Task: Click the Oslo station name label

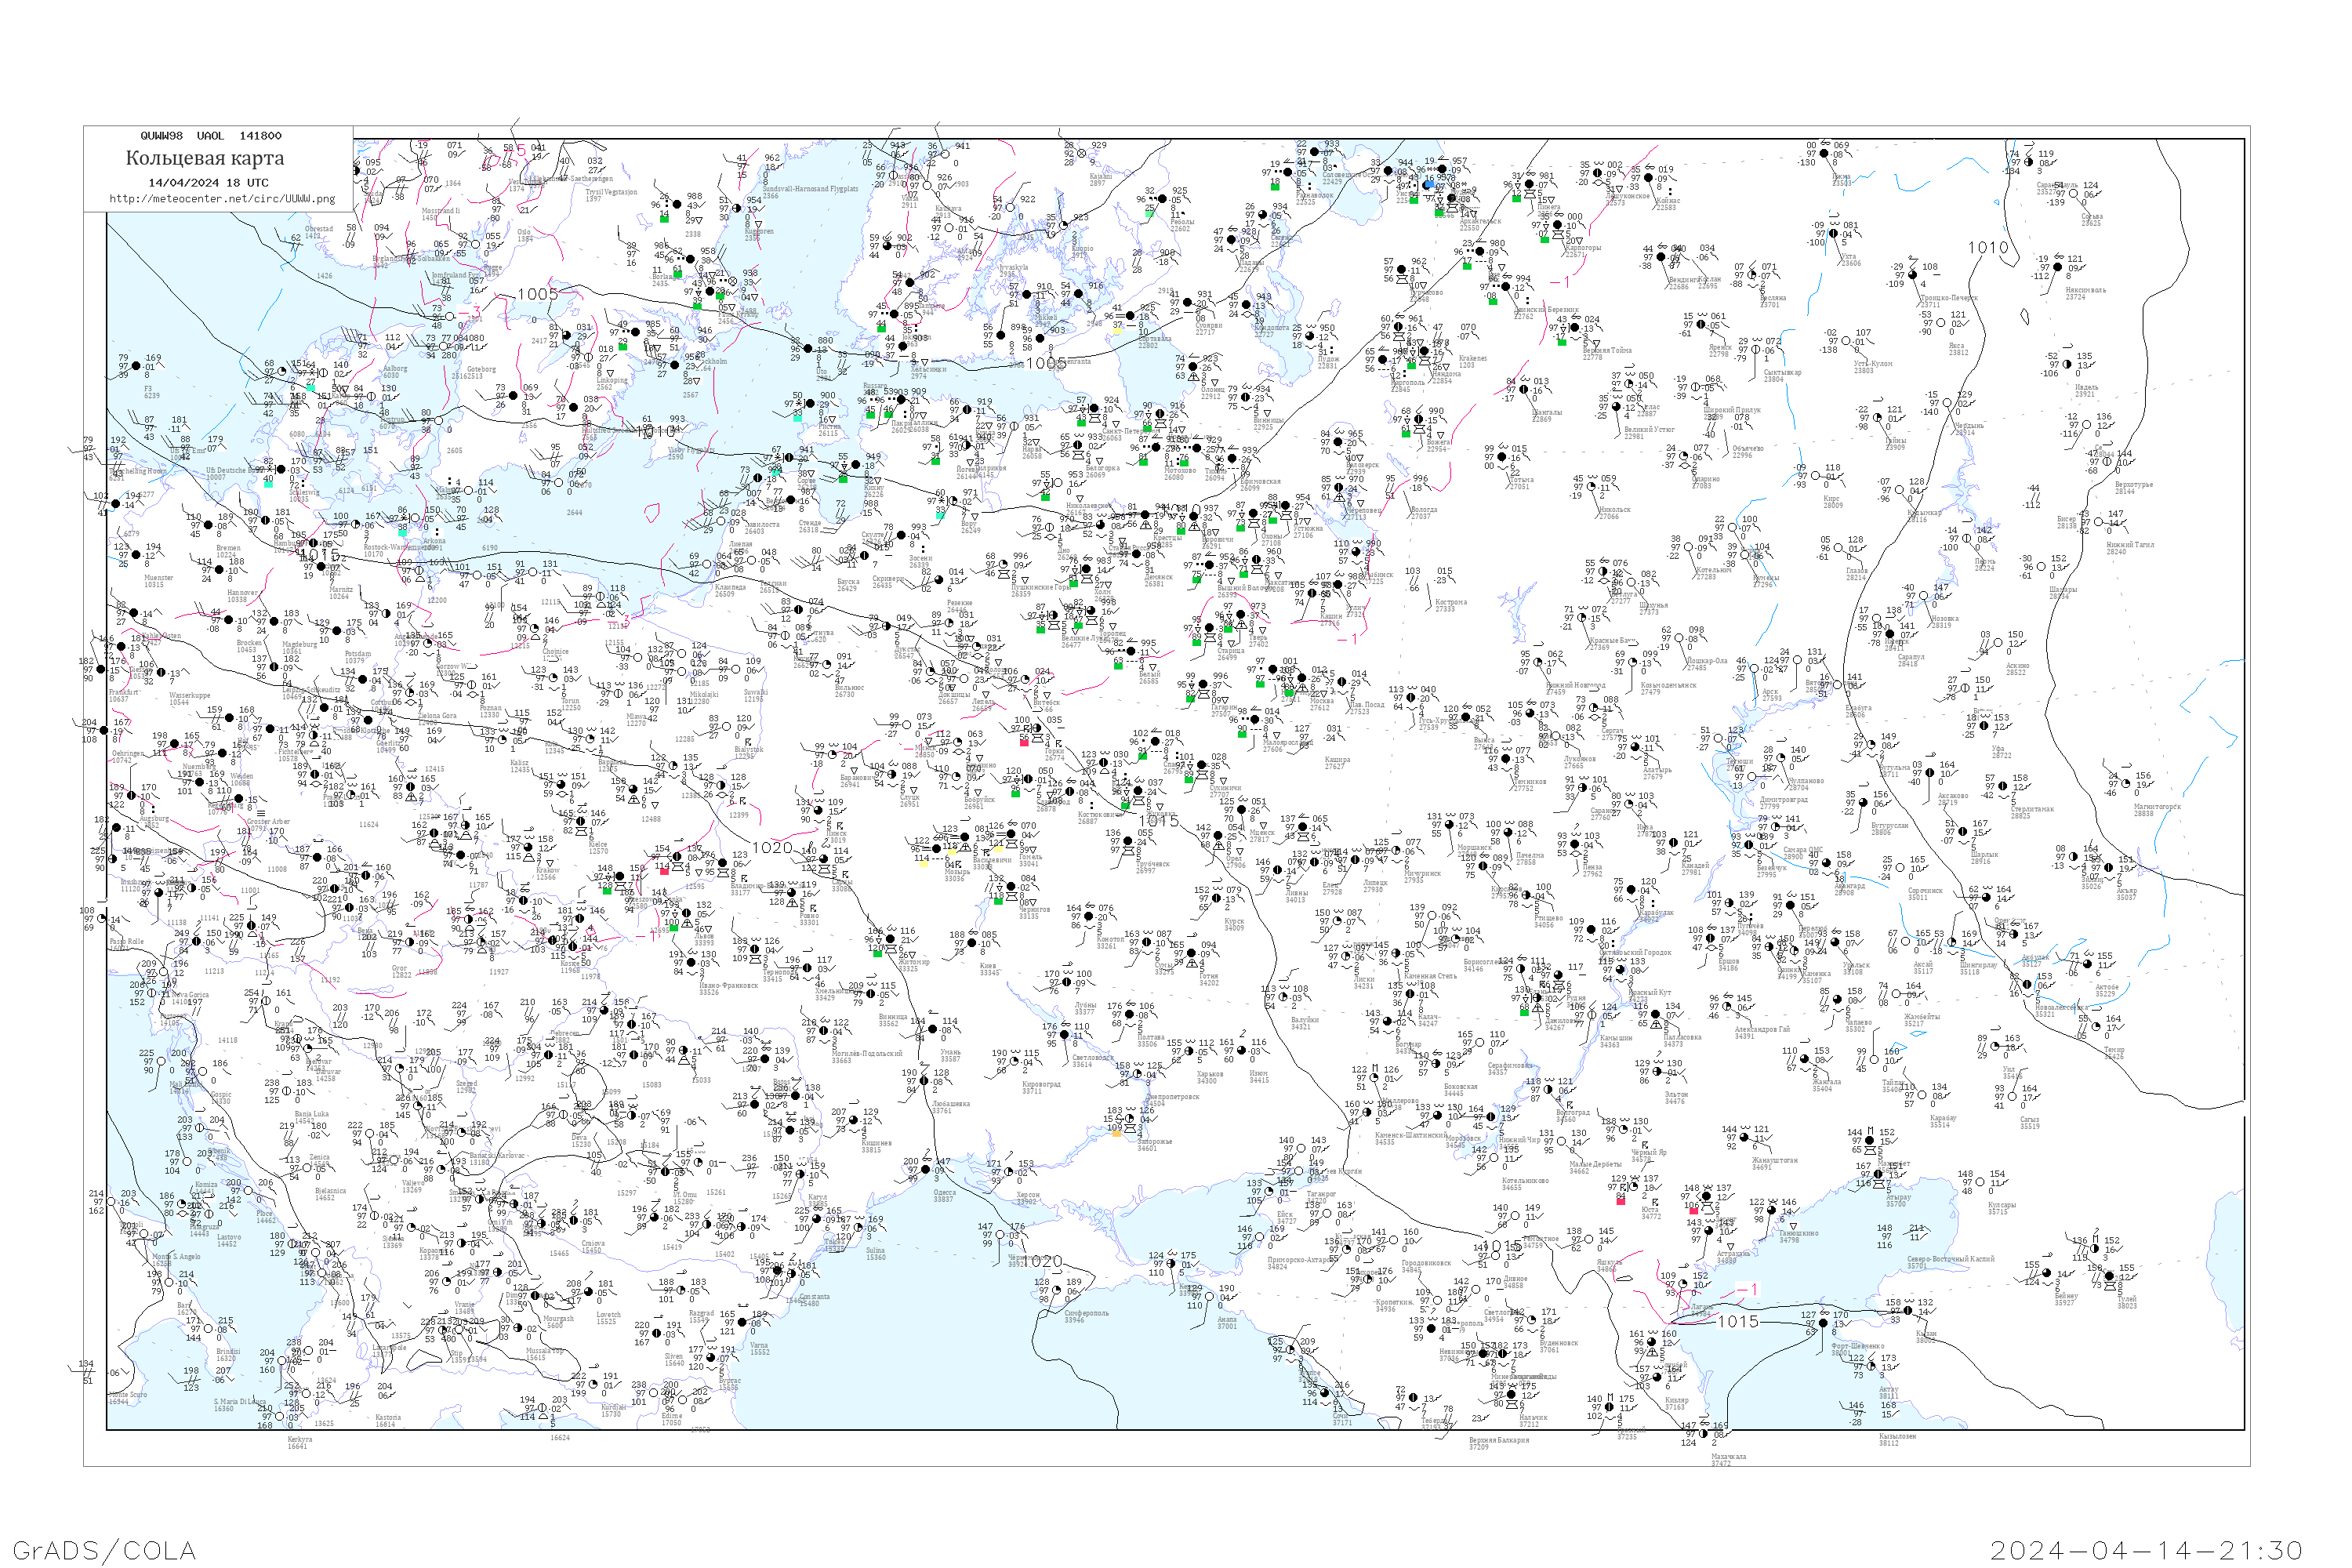Action: point(524,232)
